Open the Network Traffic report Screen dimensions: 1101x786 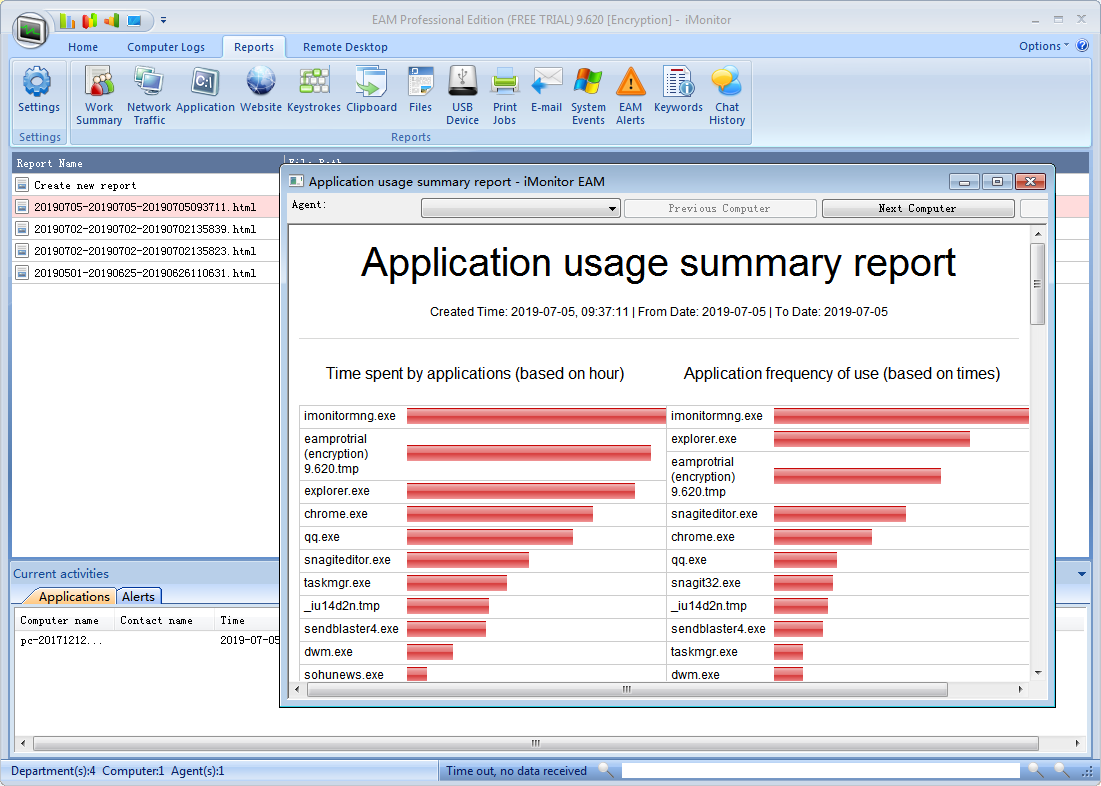149,96
